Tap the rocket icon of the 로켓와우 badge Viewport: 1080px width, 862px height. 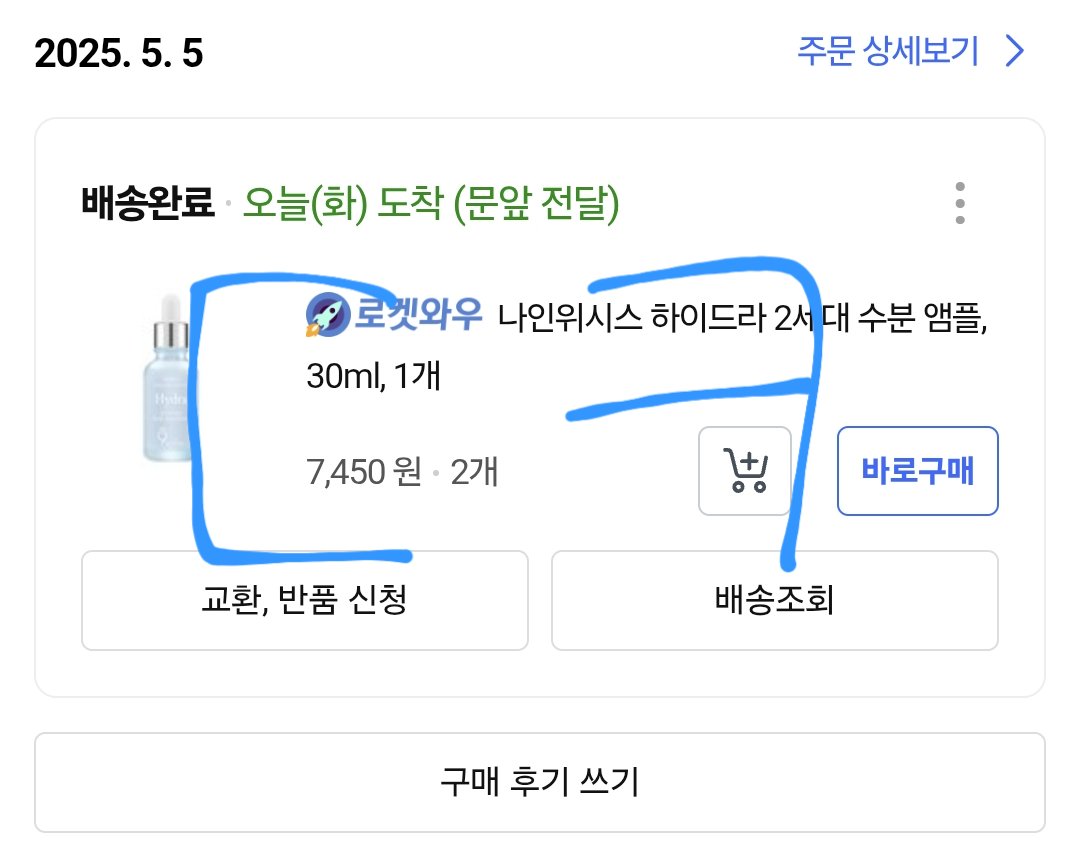325,316
